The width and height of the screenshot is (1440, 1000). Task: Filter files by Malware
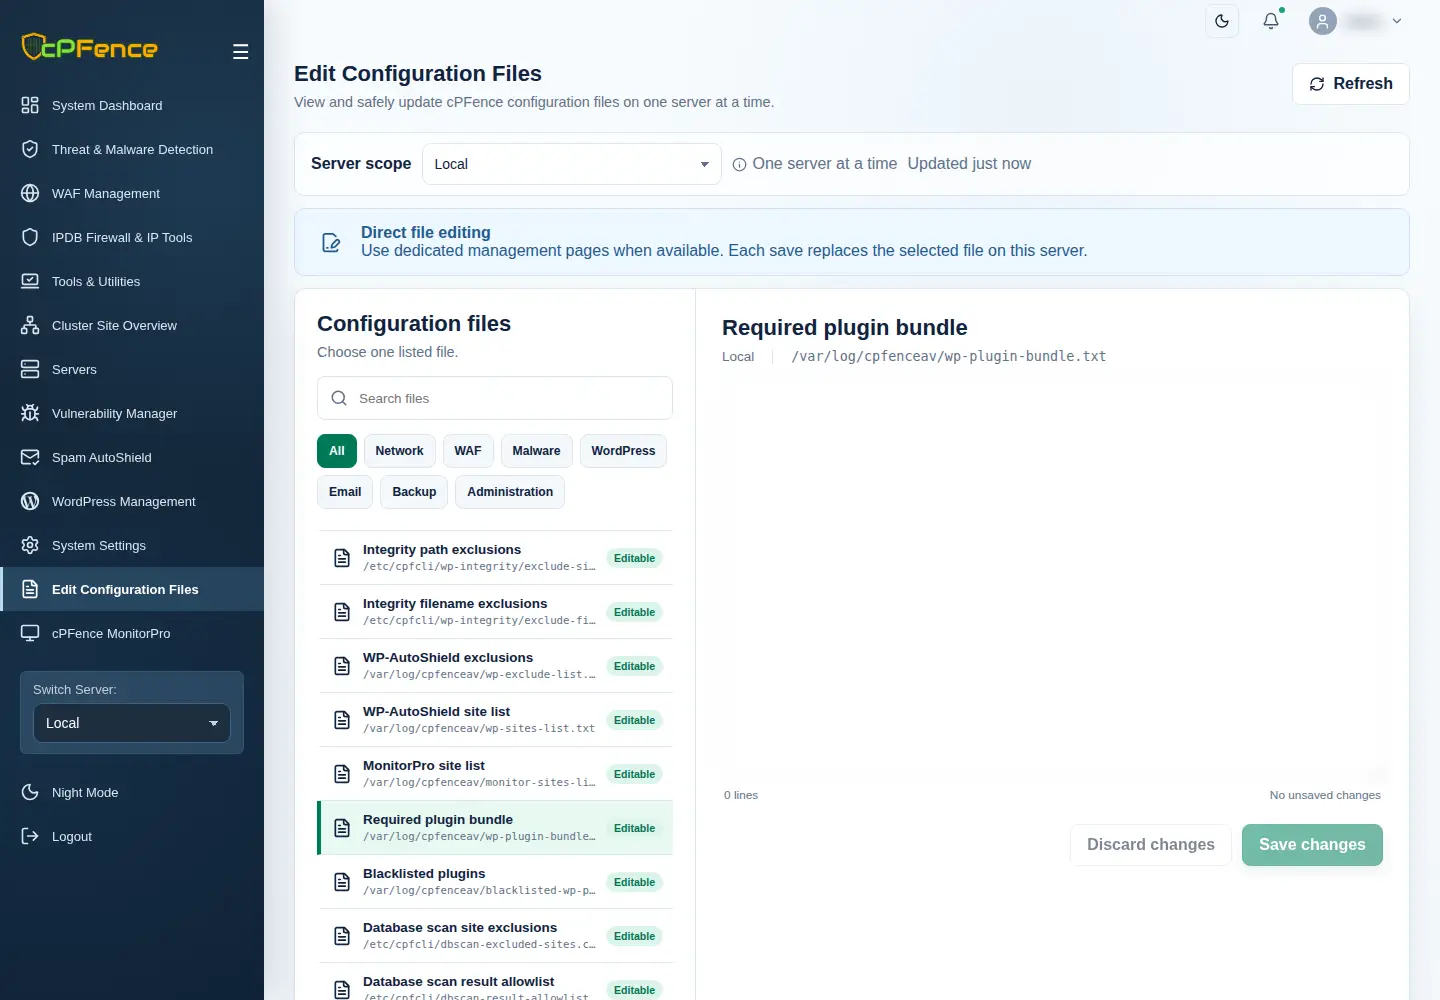tap(537, 451)
